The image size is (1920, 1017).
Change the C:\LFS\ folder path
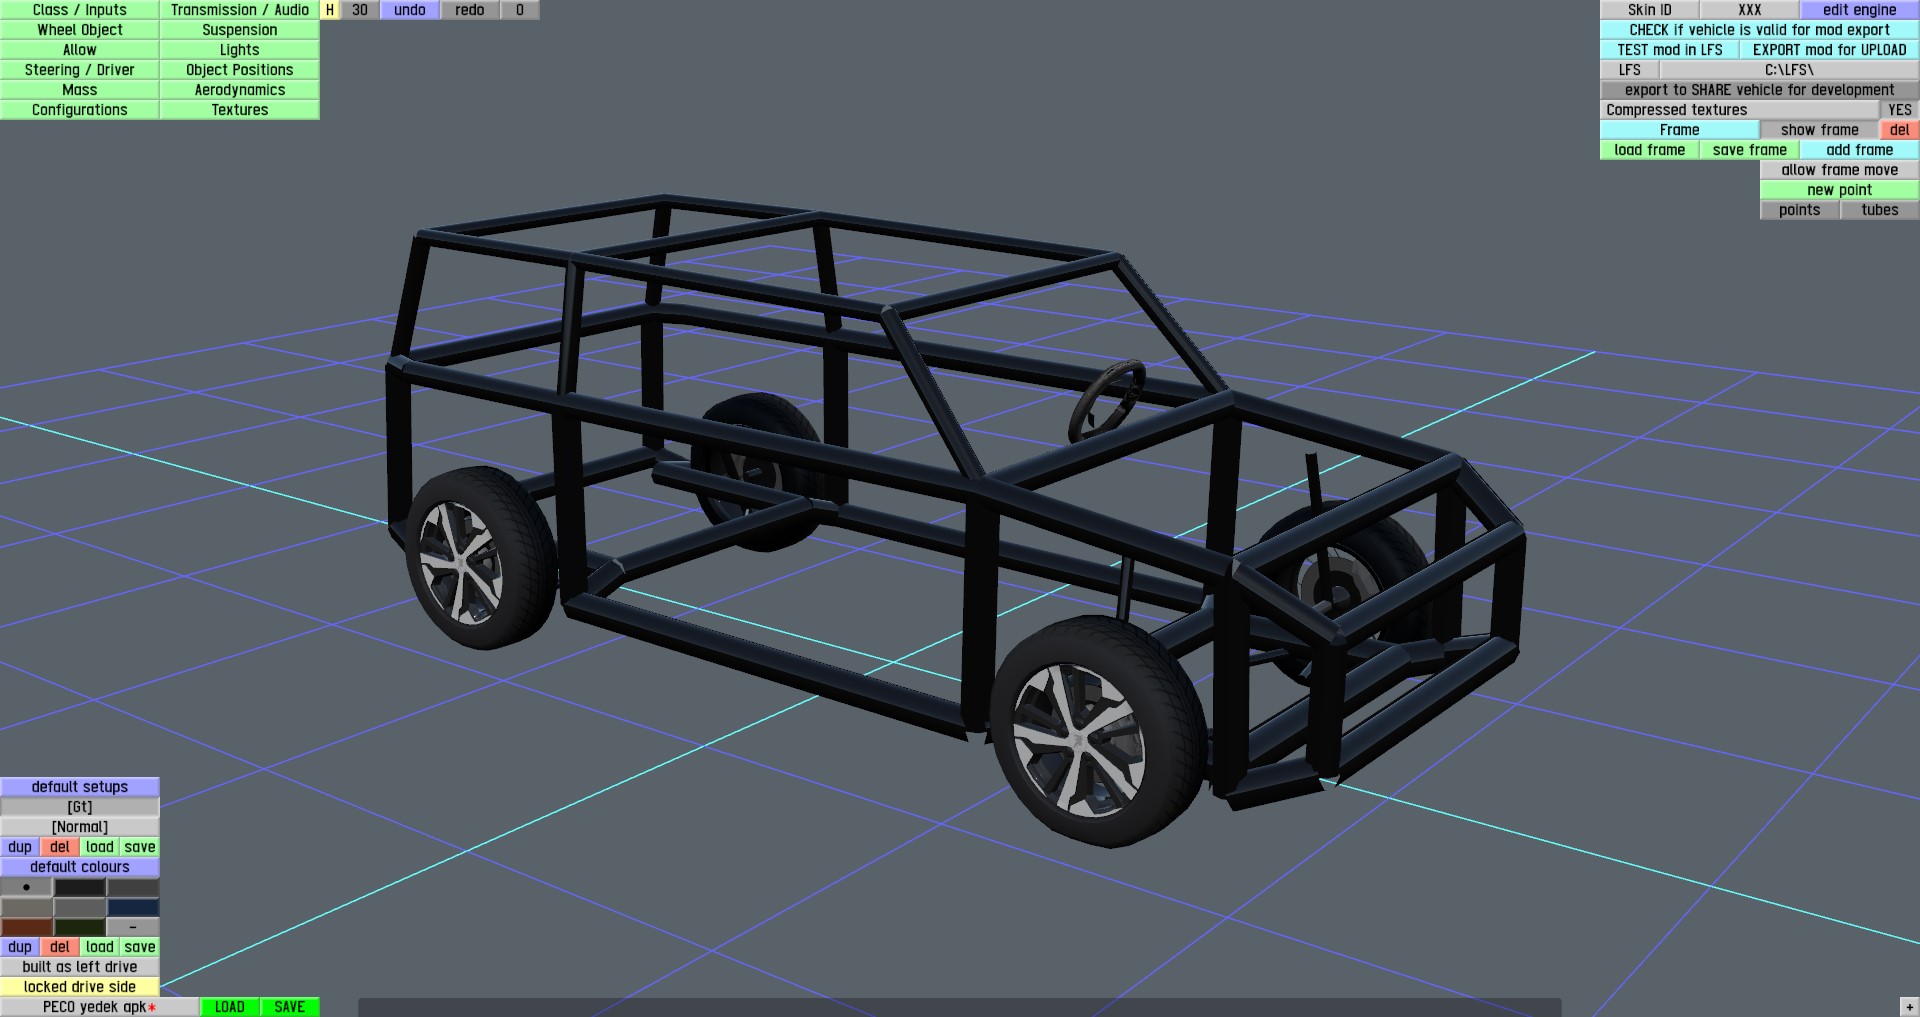pyautogui.click(x=1790, y=70)
